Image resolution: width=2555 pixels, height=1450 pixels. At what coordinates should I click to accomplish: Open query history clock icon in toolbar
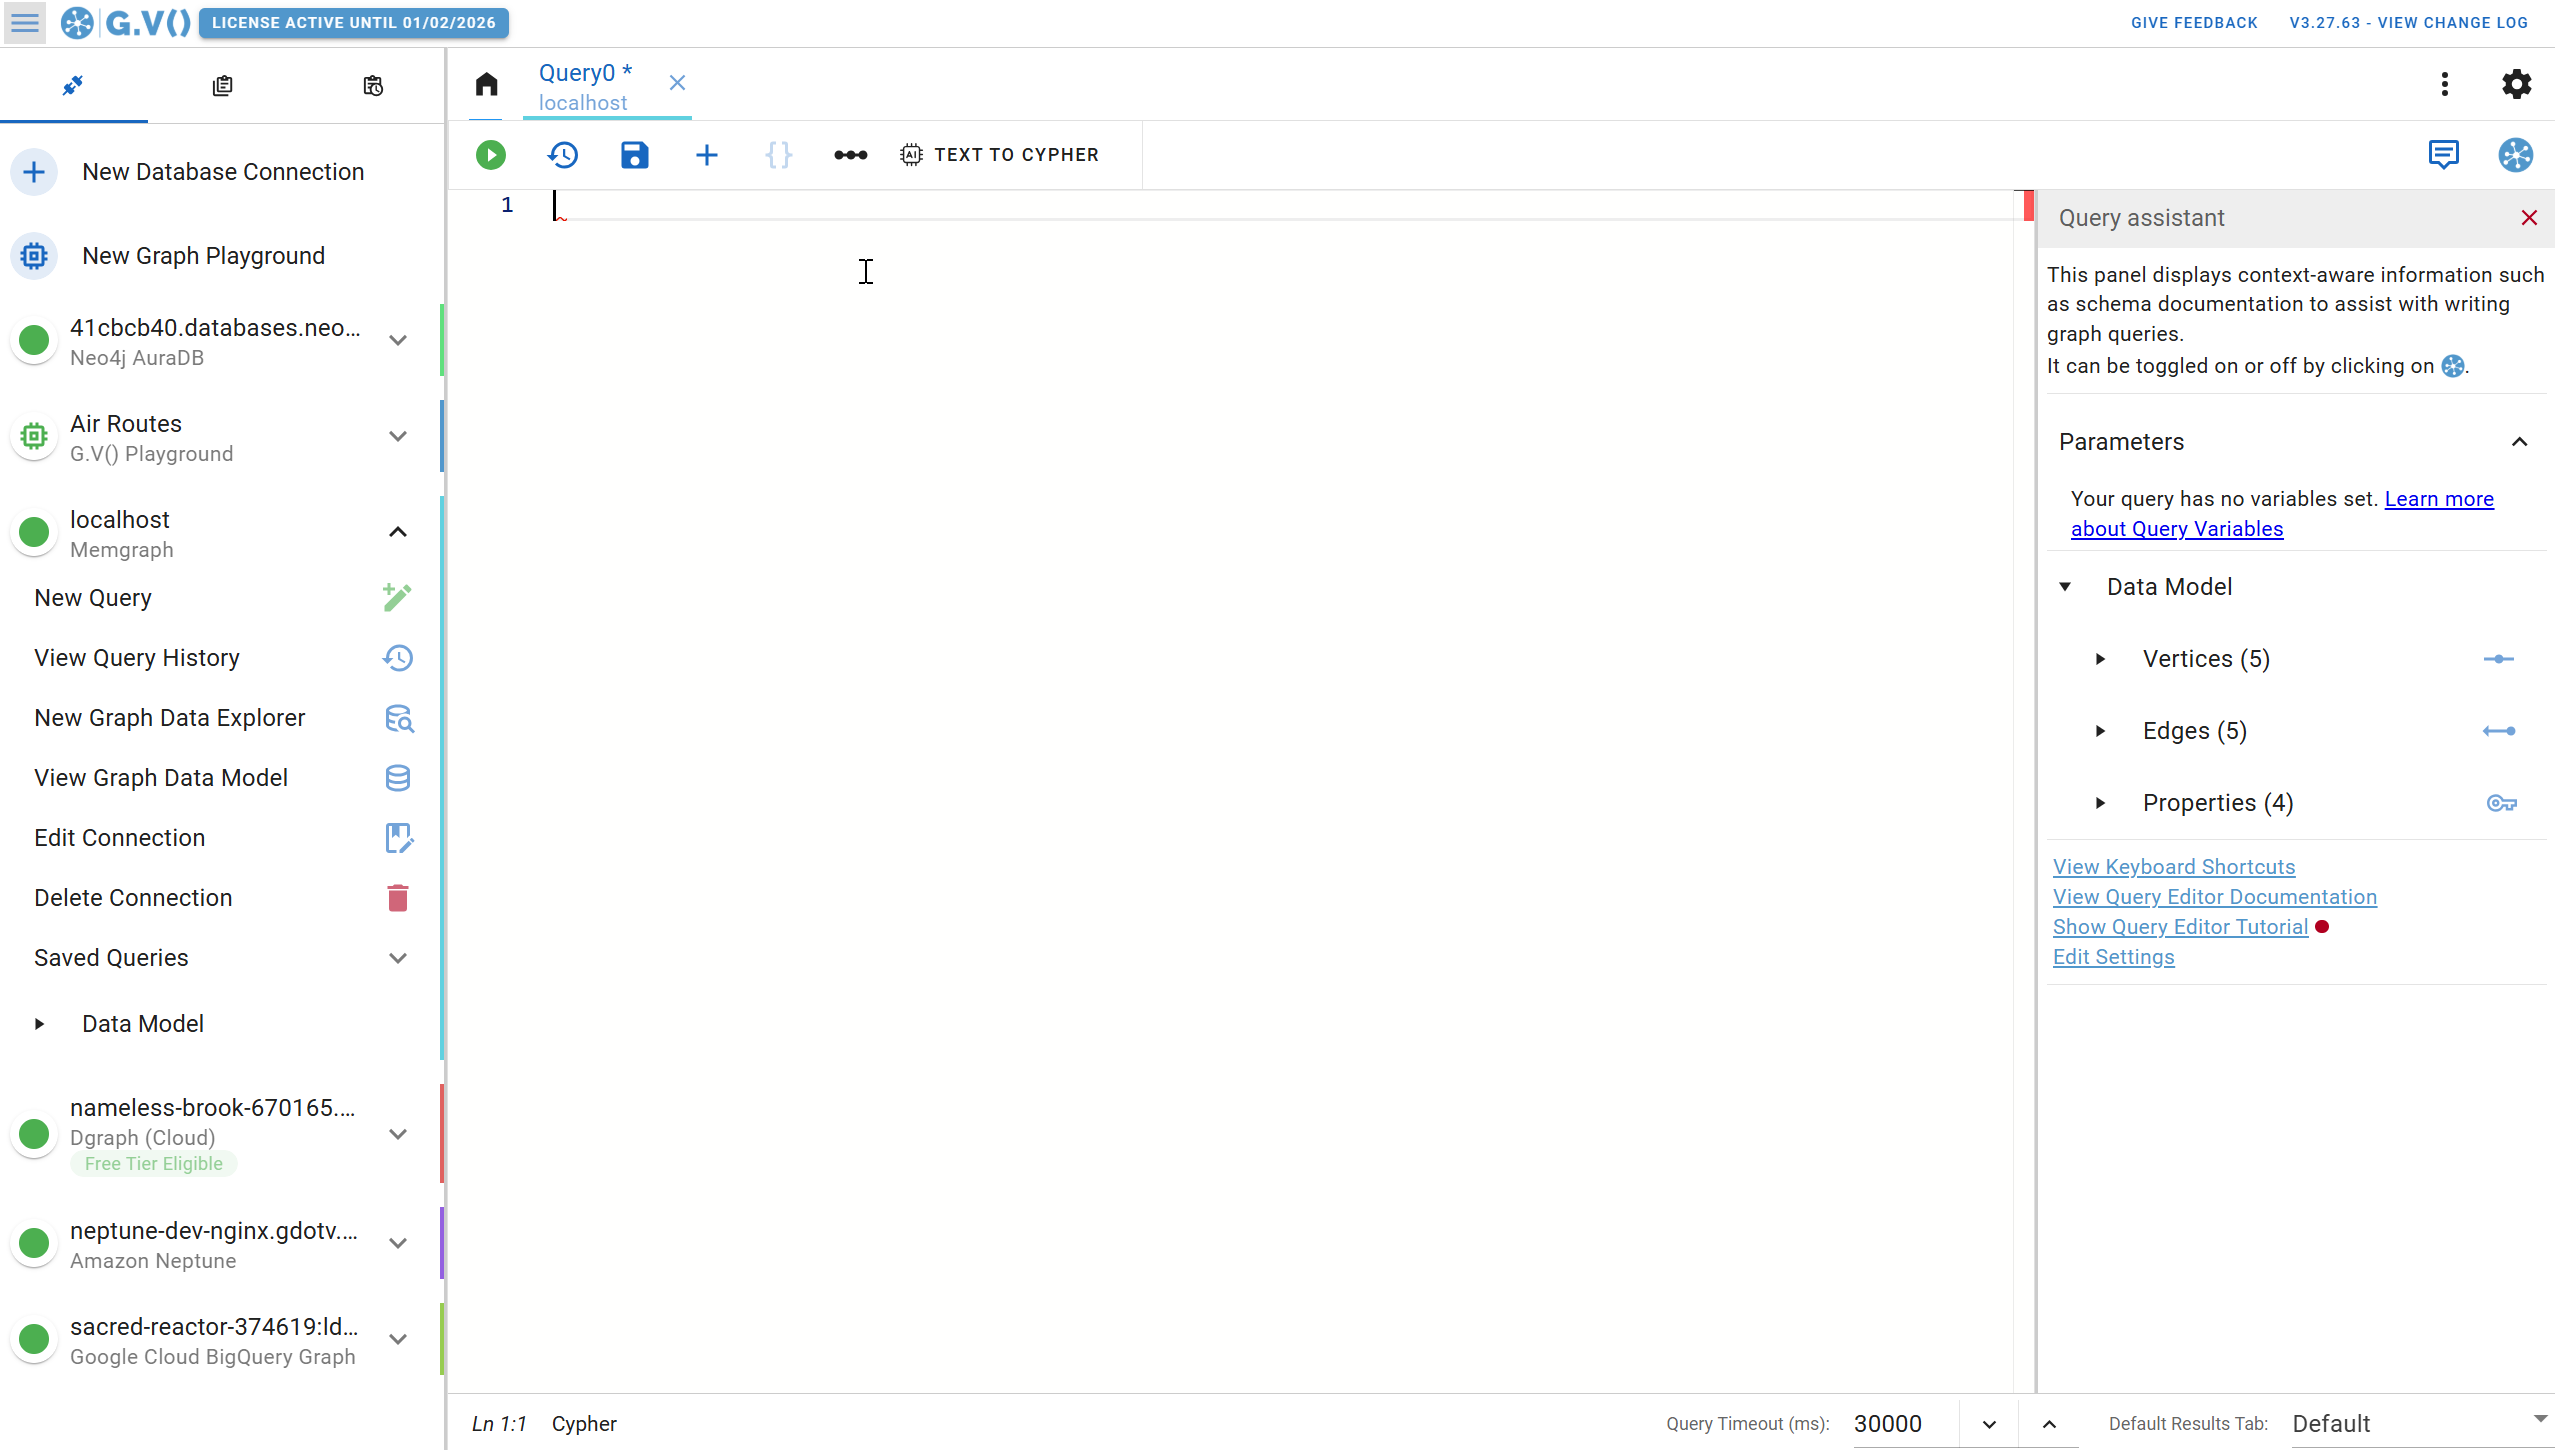pos(563,155)
